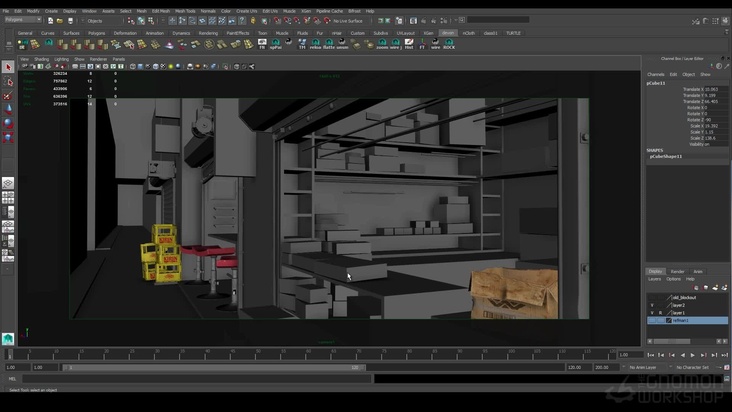Click the play backward button
Image resolution: width=732 pixels, height=412 pixels.
[x=683, y=356]
